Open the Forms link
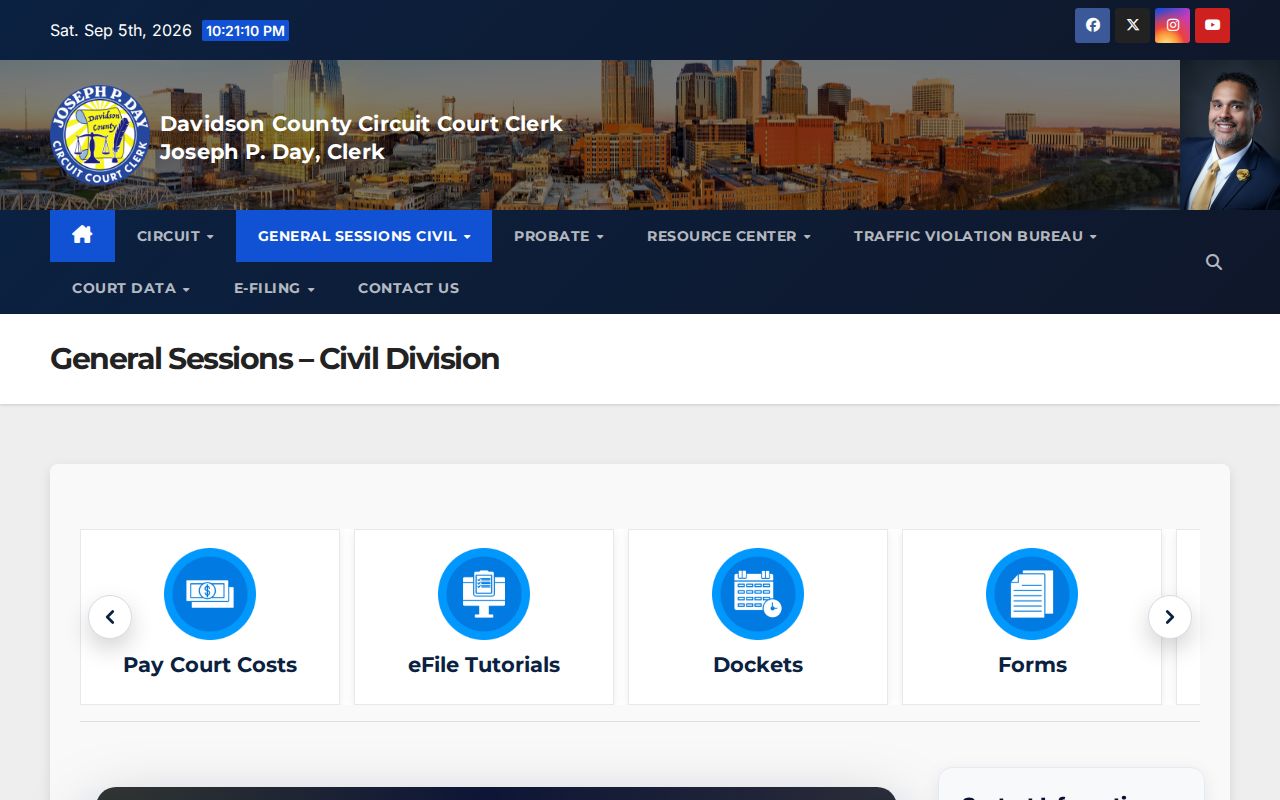This screenshot has height=800, width=1280. [1032, 665]
